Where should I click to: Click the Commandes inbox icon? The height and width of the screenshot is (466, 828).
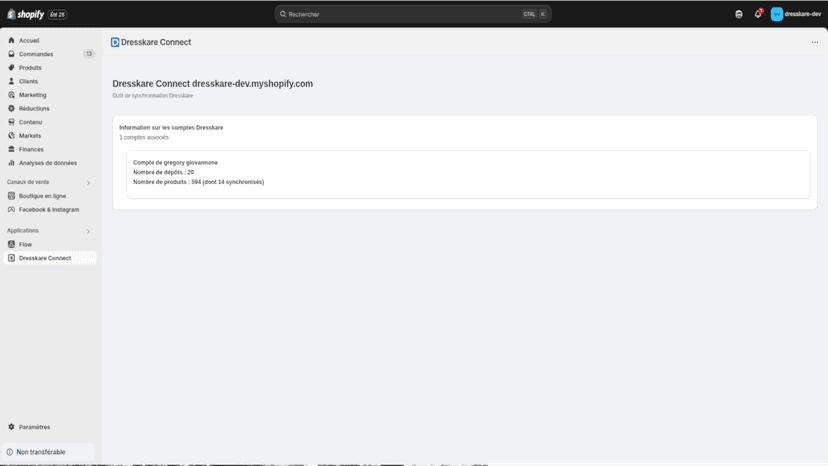click(11, 54)
